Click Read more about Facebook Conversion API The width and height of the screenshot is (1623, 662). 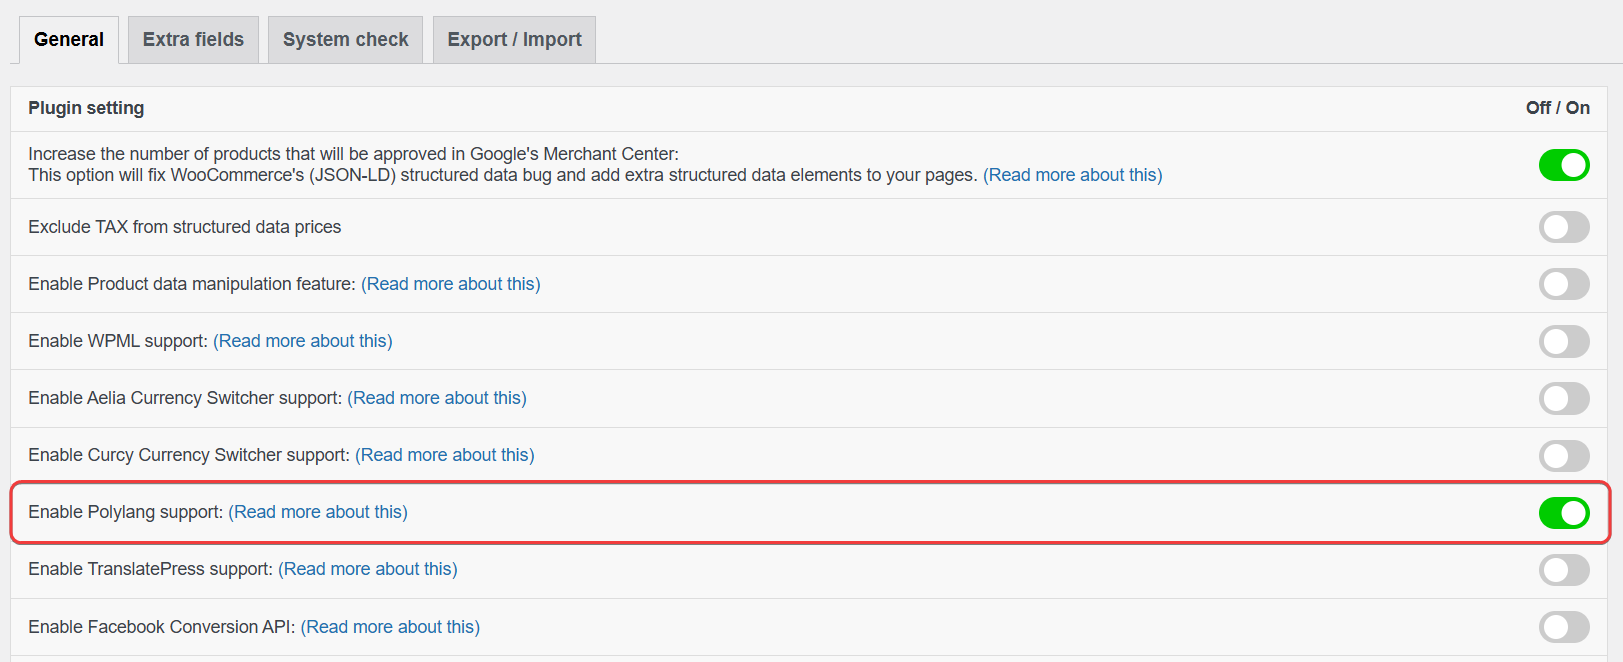pyautogui.click(x=390, y=627)
